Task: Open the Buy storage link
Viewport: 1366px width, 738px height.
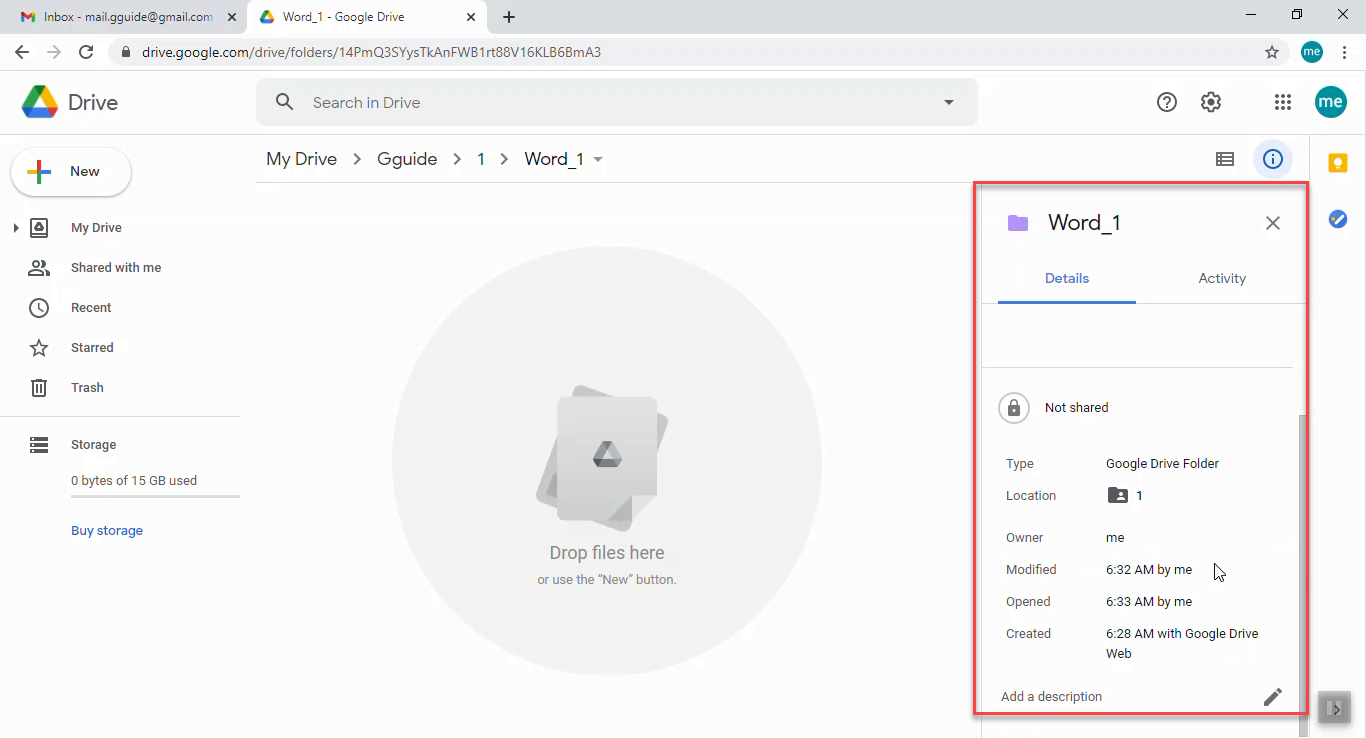Action: click(107, 530)
